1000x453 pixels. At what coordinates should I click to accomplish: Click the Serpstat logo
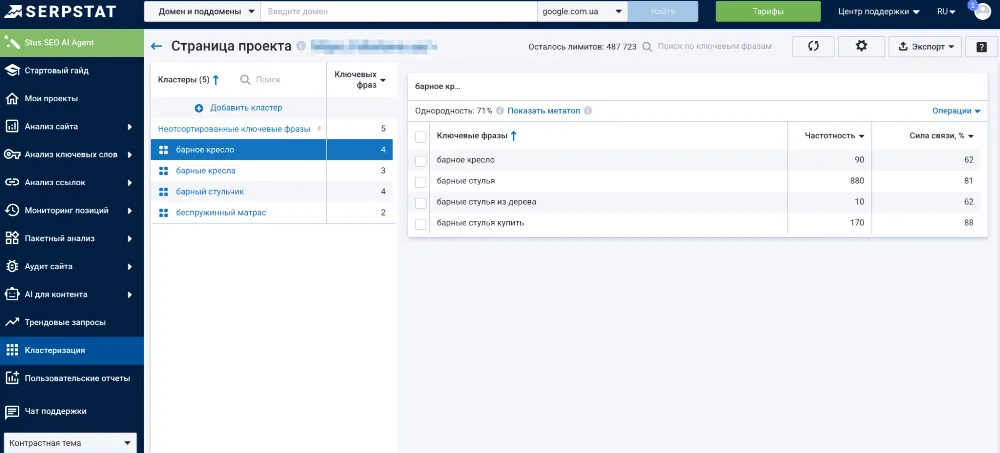point(61,11)
